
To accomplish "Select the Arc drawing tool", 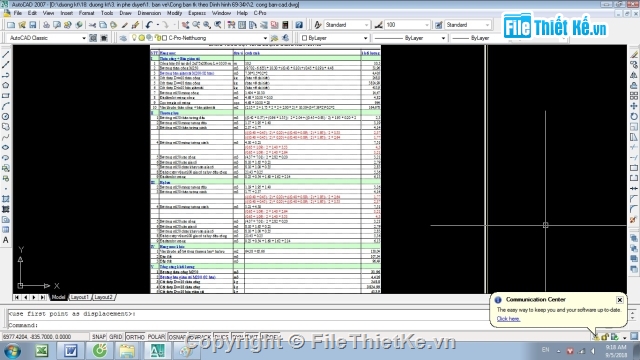I will tap(6, 106).
